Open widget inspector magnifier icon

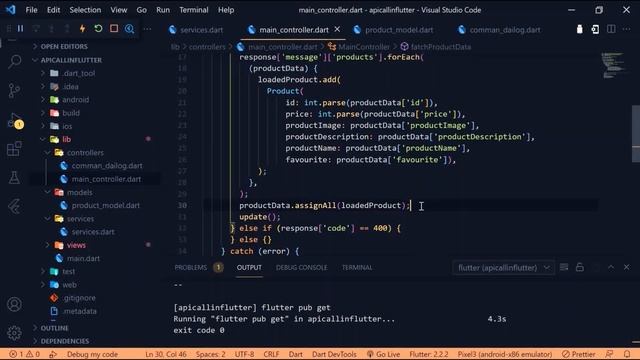(x=129, y=29)
